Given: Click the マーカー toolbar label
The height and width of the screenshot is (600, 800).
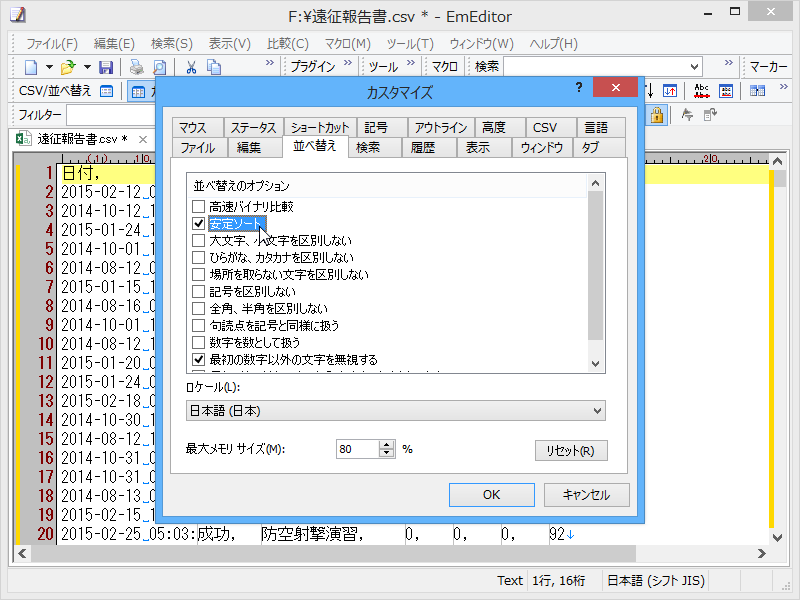Looking at the screenshot, I should coord(768,67).
